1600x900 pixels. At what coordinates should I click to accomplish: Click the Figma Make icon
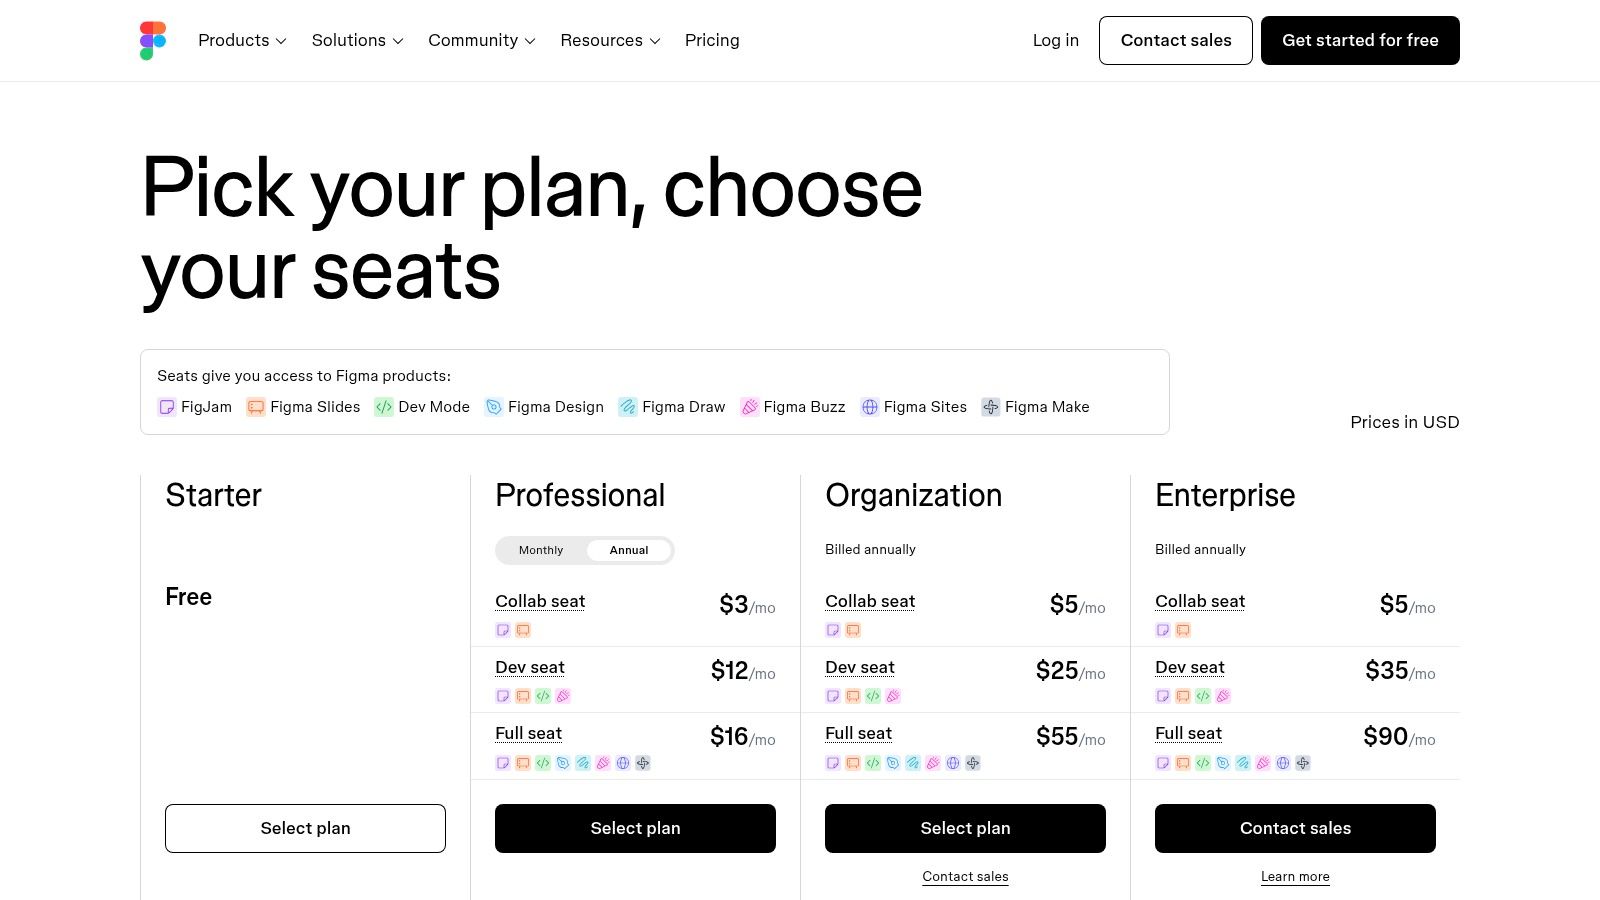pyautogui.click(x=990, y=407)
